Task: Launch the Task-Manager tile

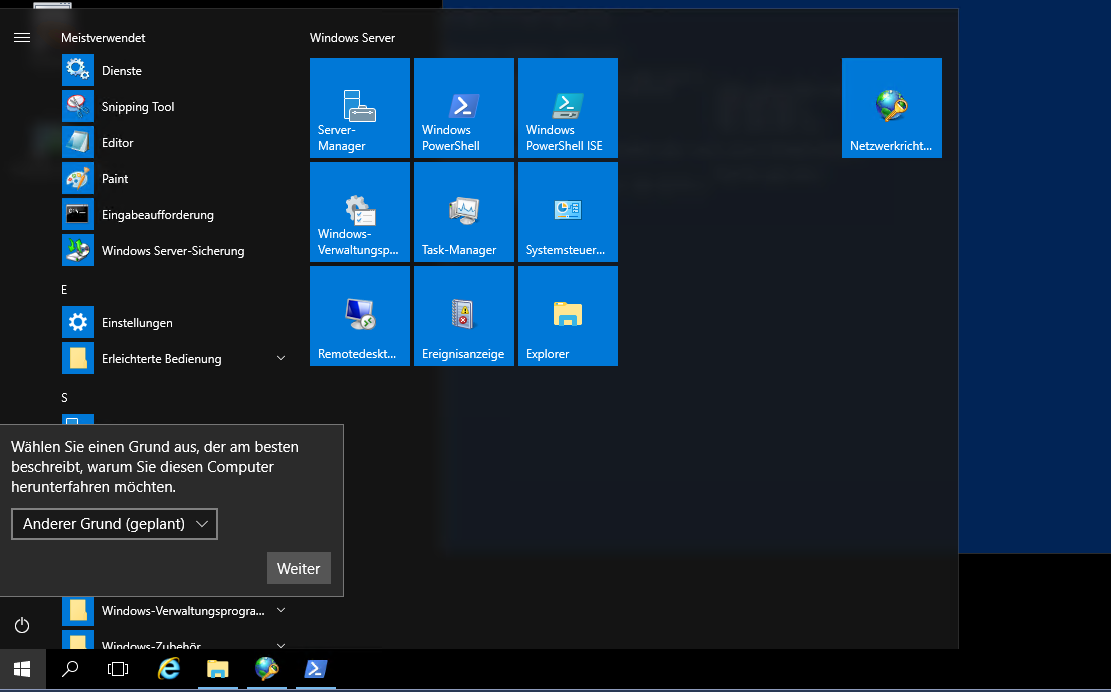Action: pyautogui.click(x=463, y=212)
